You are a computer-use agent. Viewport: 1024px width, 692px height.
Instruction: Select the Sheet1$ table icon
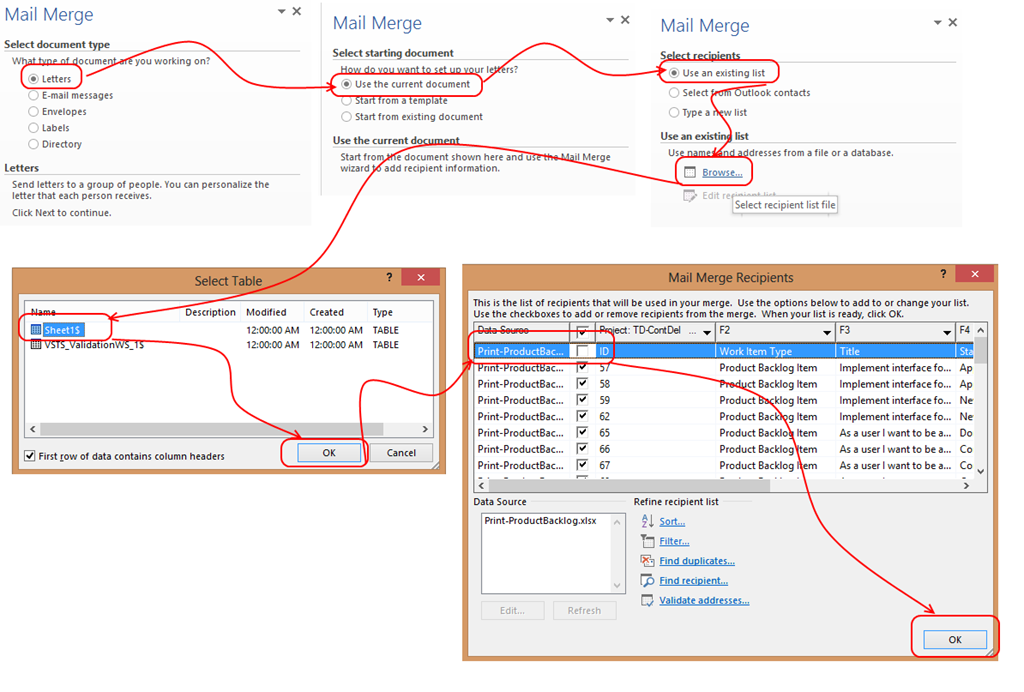[36, 329]
